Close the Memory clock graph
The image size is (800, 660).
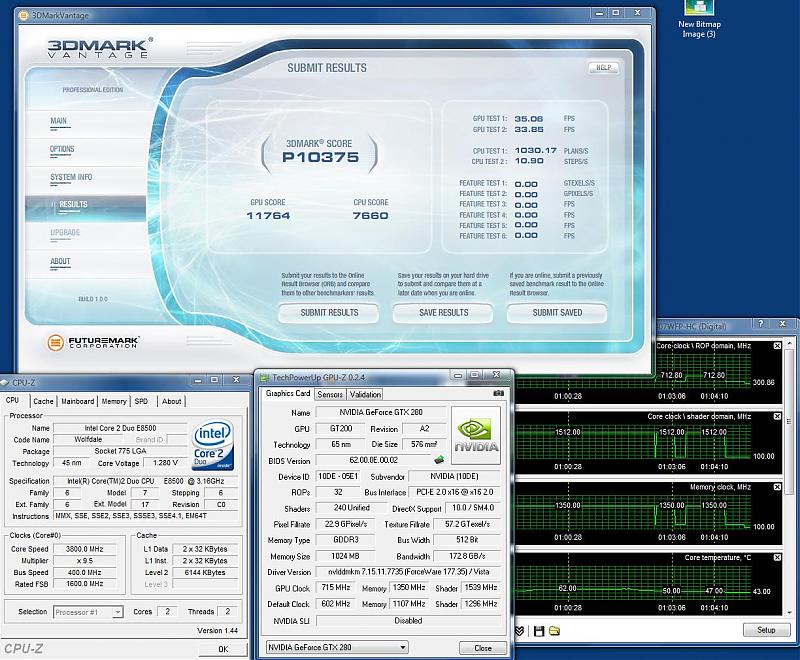[777, 487]
